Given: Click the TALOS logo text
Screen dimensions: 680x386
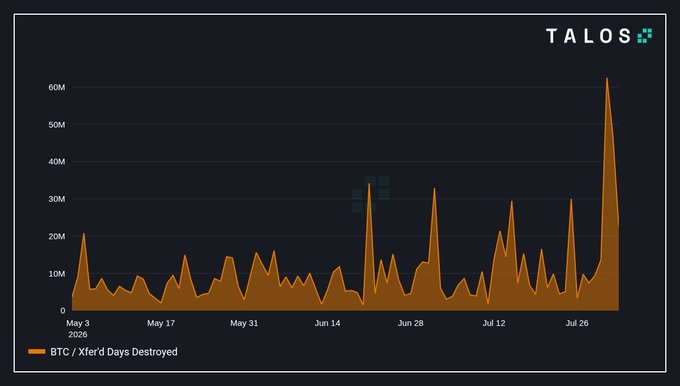Looking at the screenshot, I should (x=588, y=36).
